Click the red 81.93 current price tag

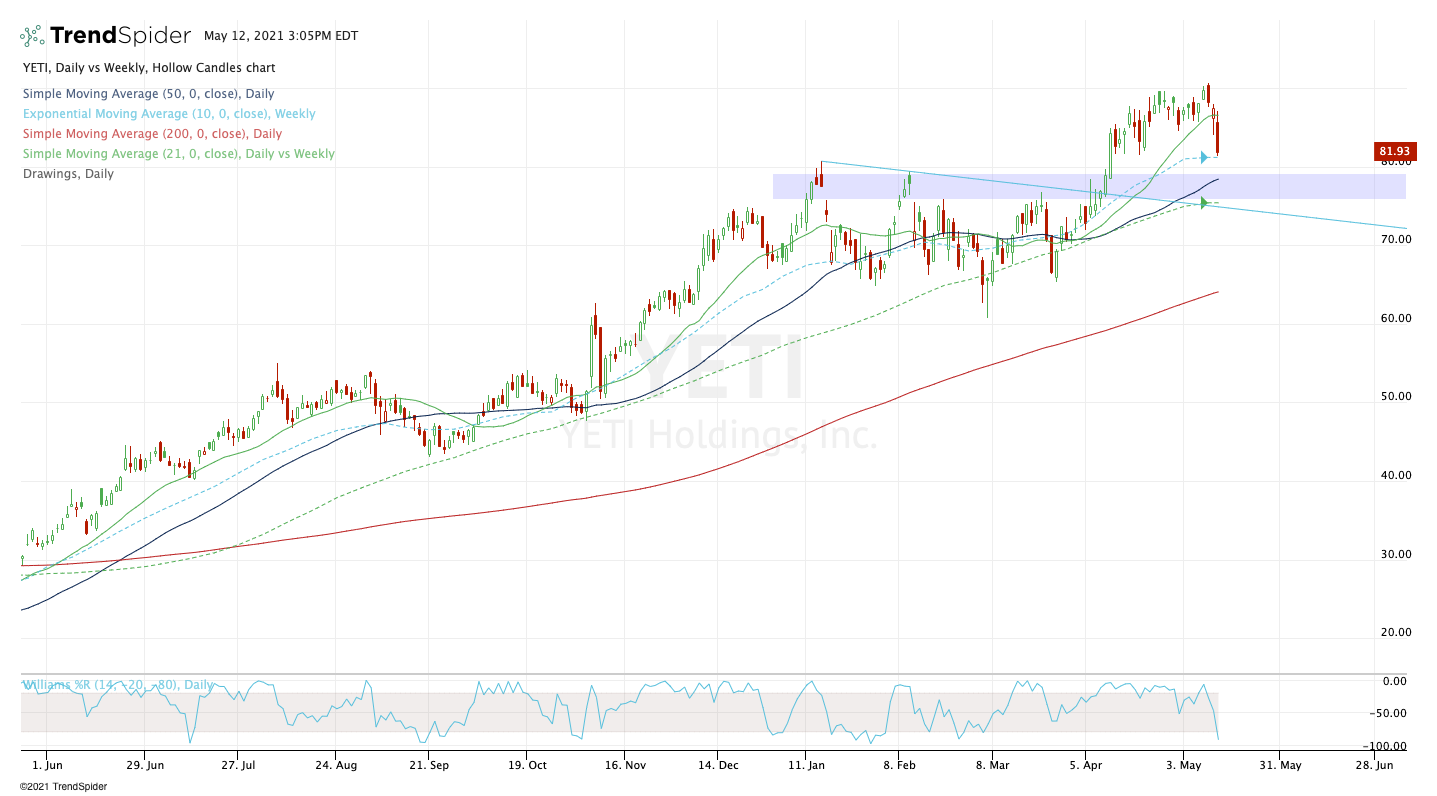[x=1394, y=152]
